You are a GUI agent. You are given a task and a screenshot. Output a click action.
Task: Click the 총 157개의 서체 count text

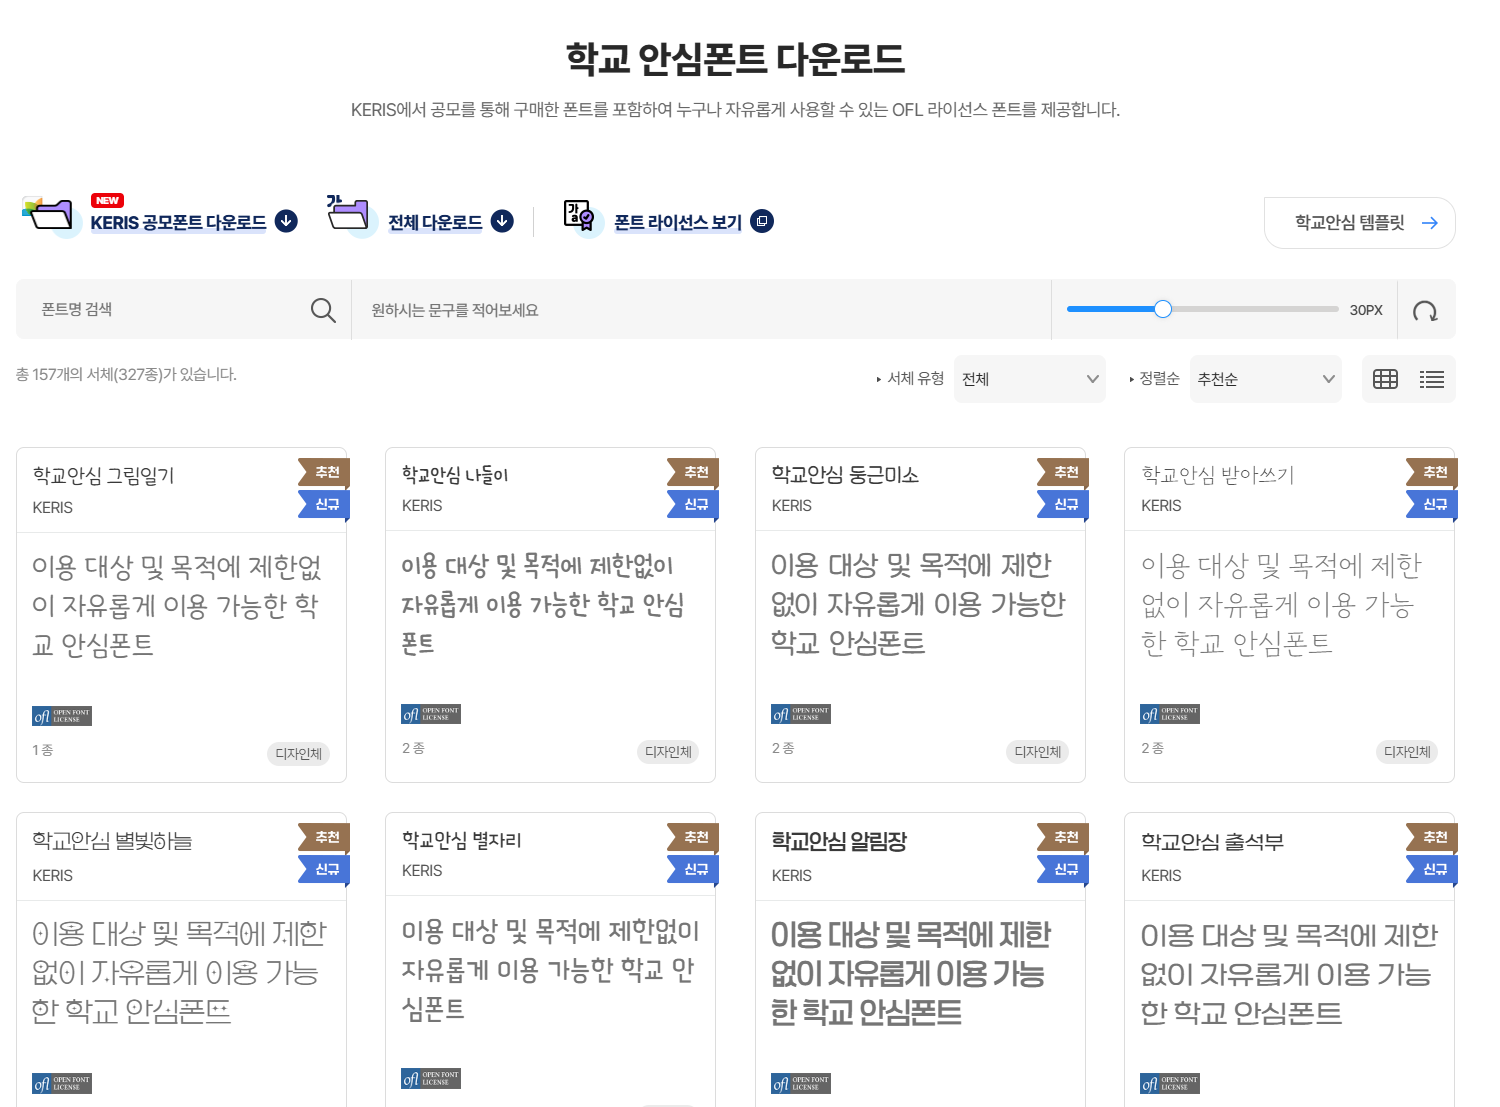(126, 374)
